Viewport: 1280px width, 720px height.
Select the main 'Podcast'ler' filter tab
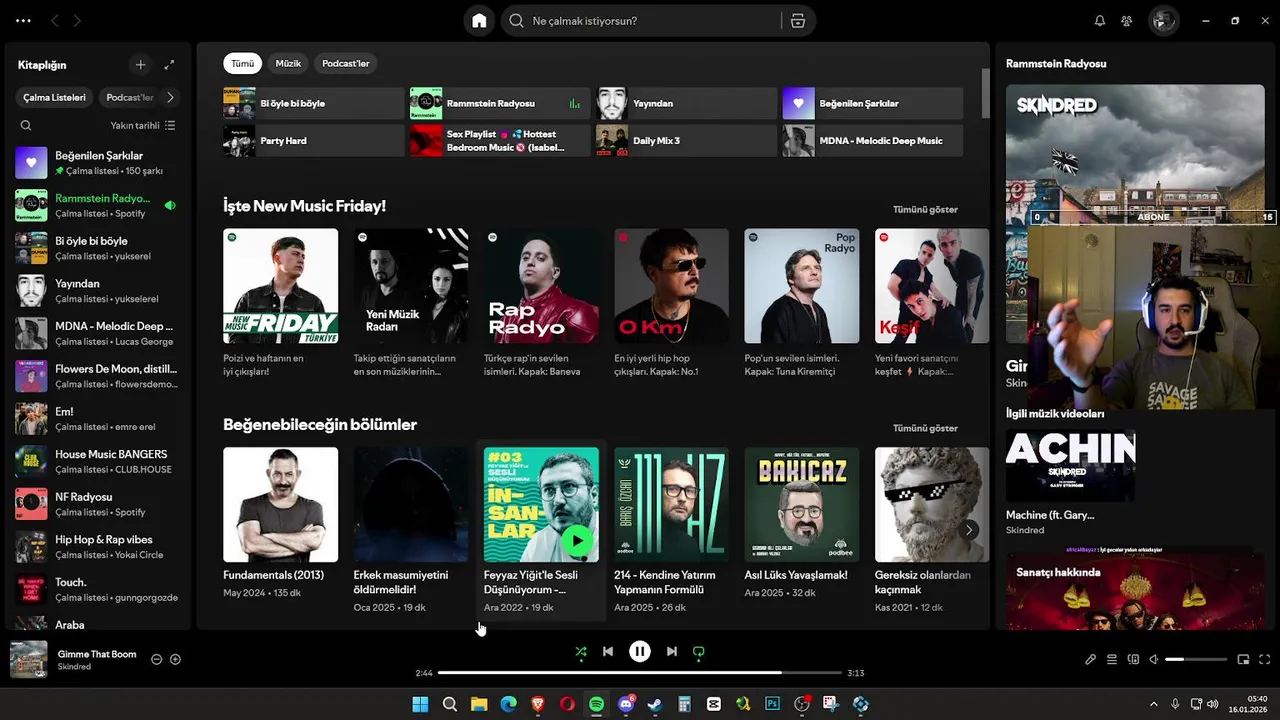click(345, 64)
